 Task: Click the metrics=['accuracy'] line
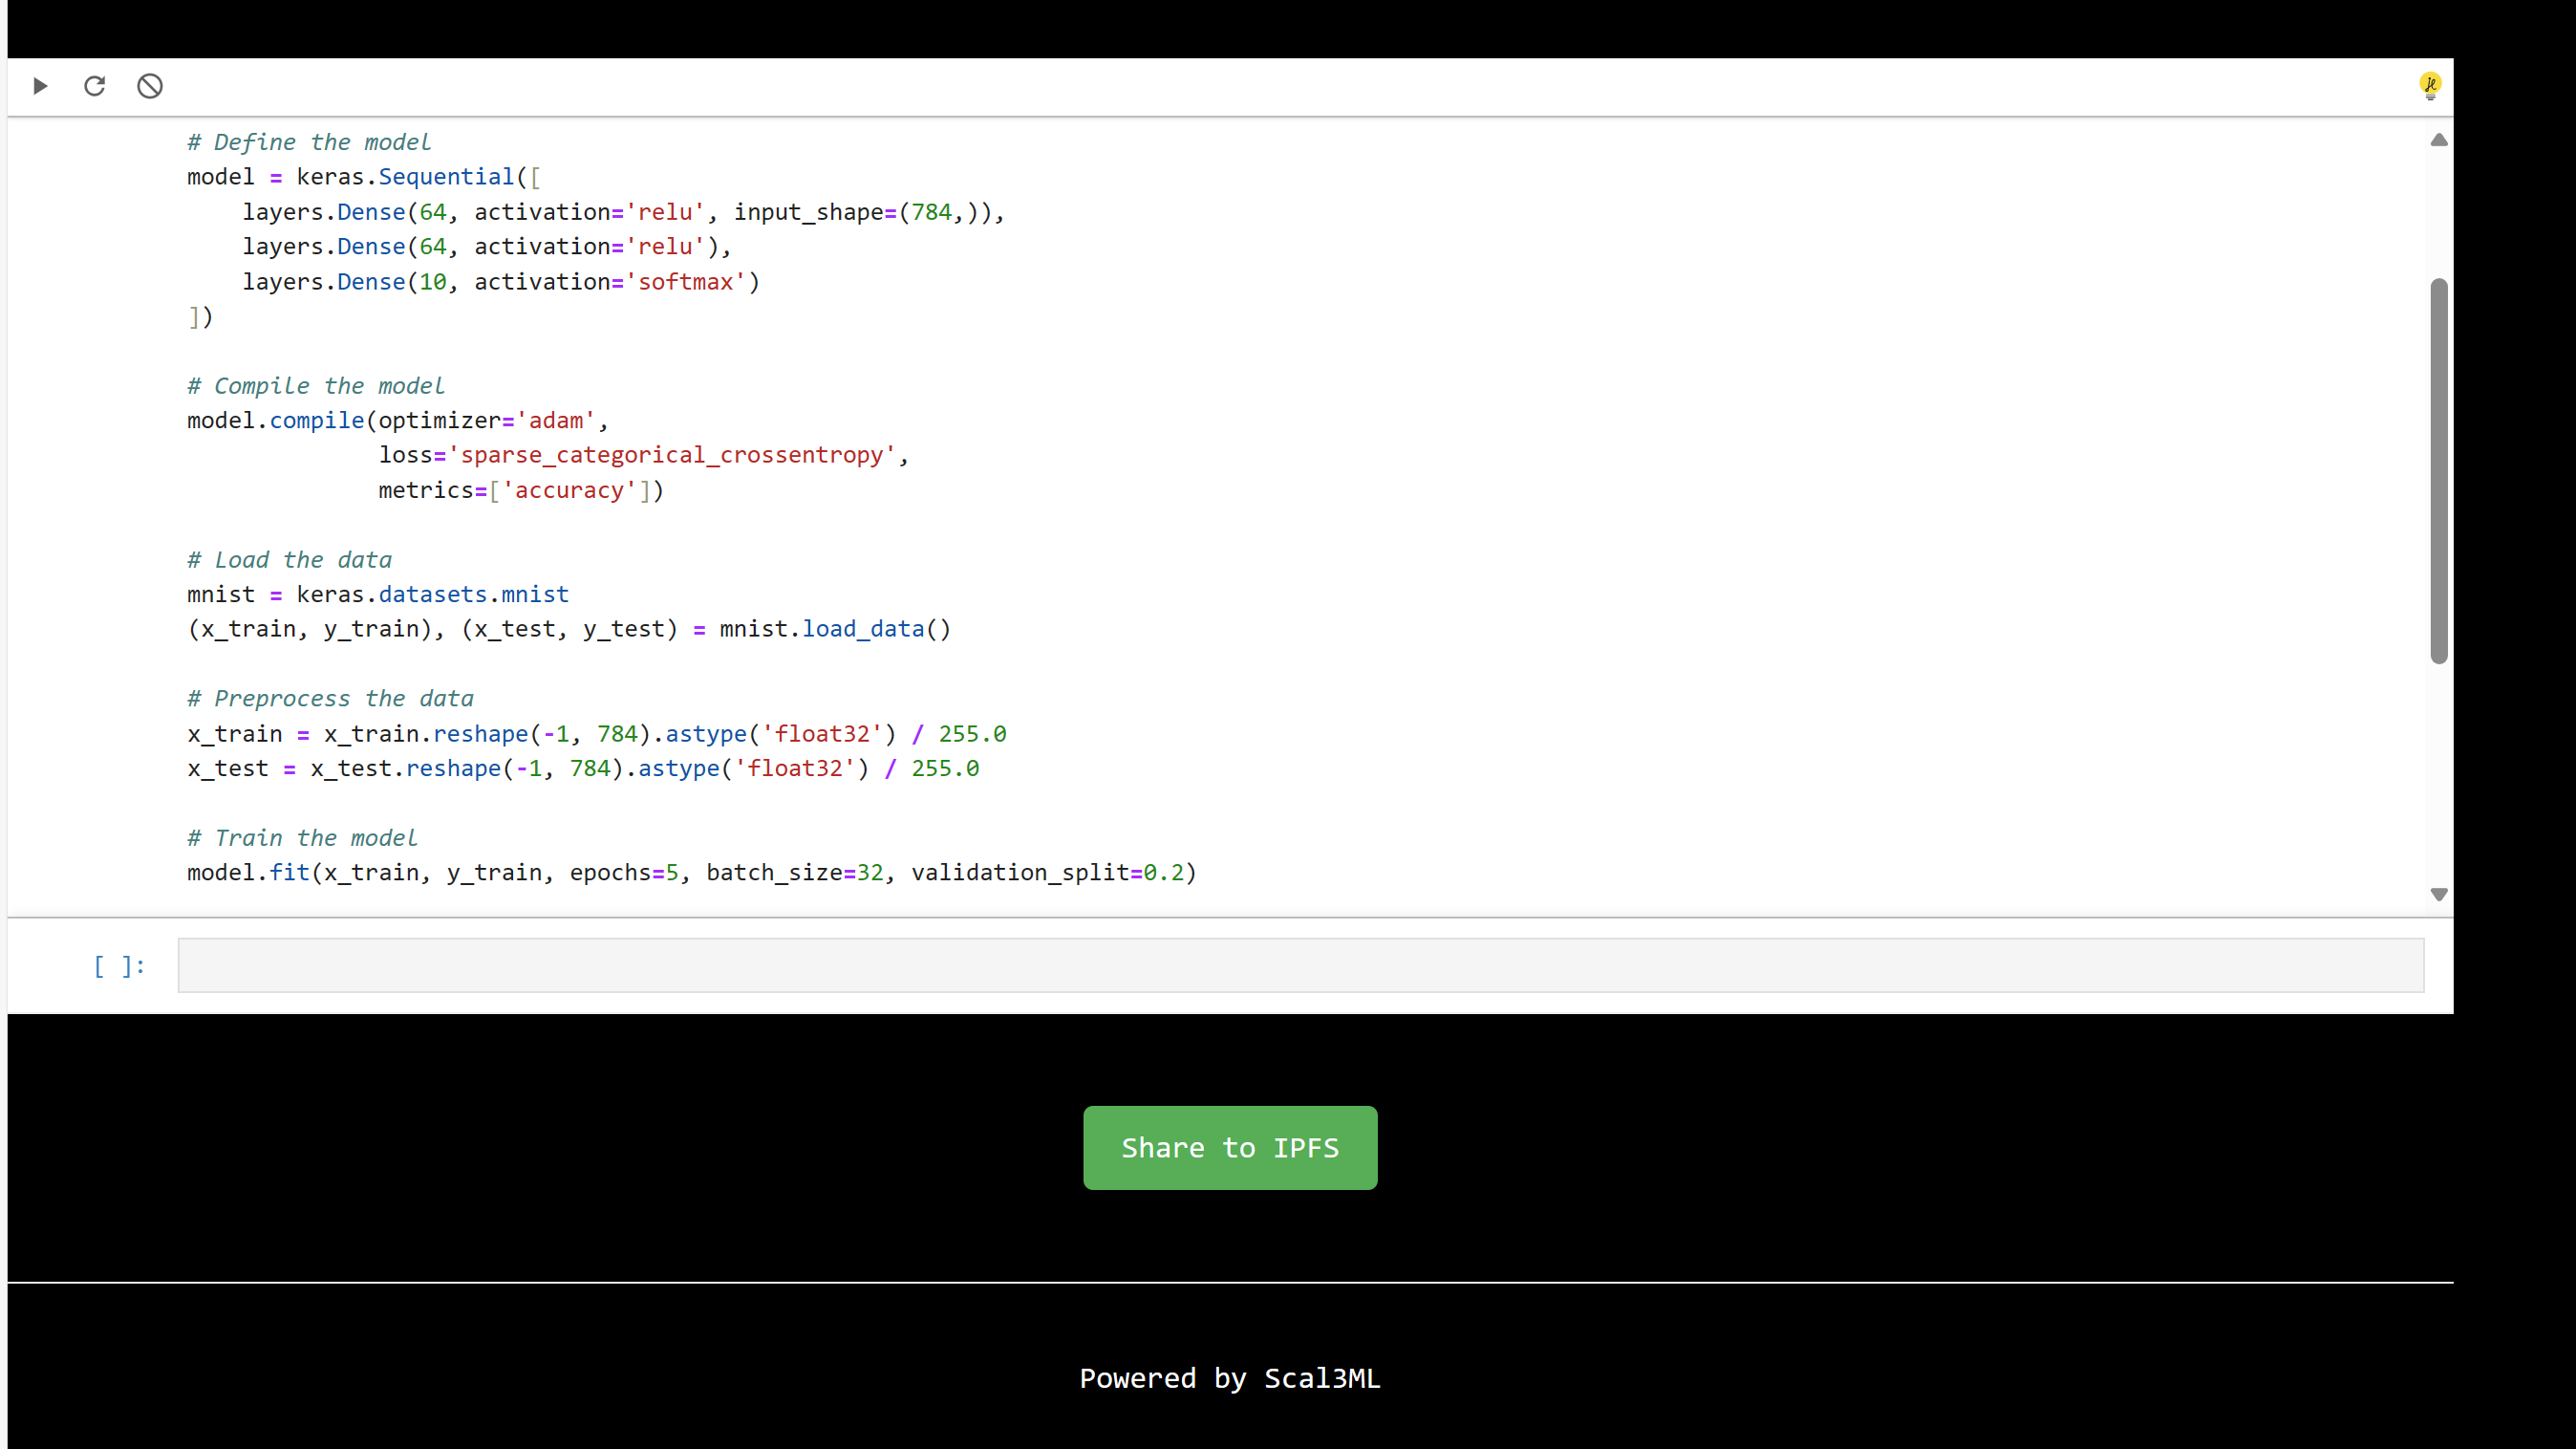click(521, 490)
